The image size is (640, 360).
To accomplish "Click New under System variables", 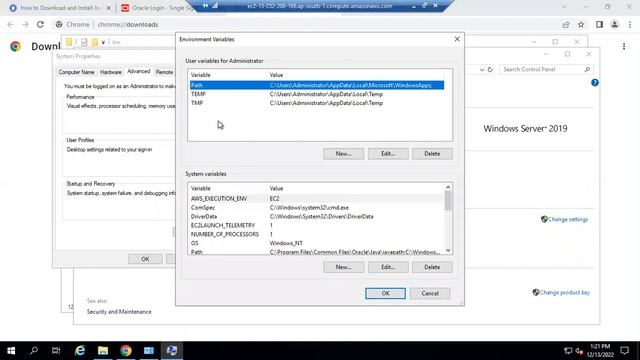I will (x=343, y=267).
